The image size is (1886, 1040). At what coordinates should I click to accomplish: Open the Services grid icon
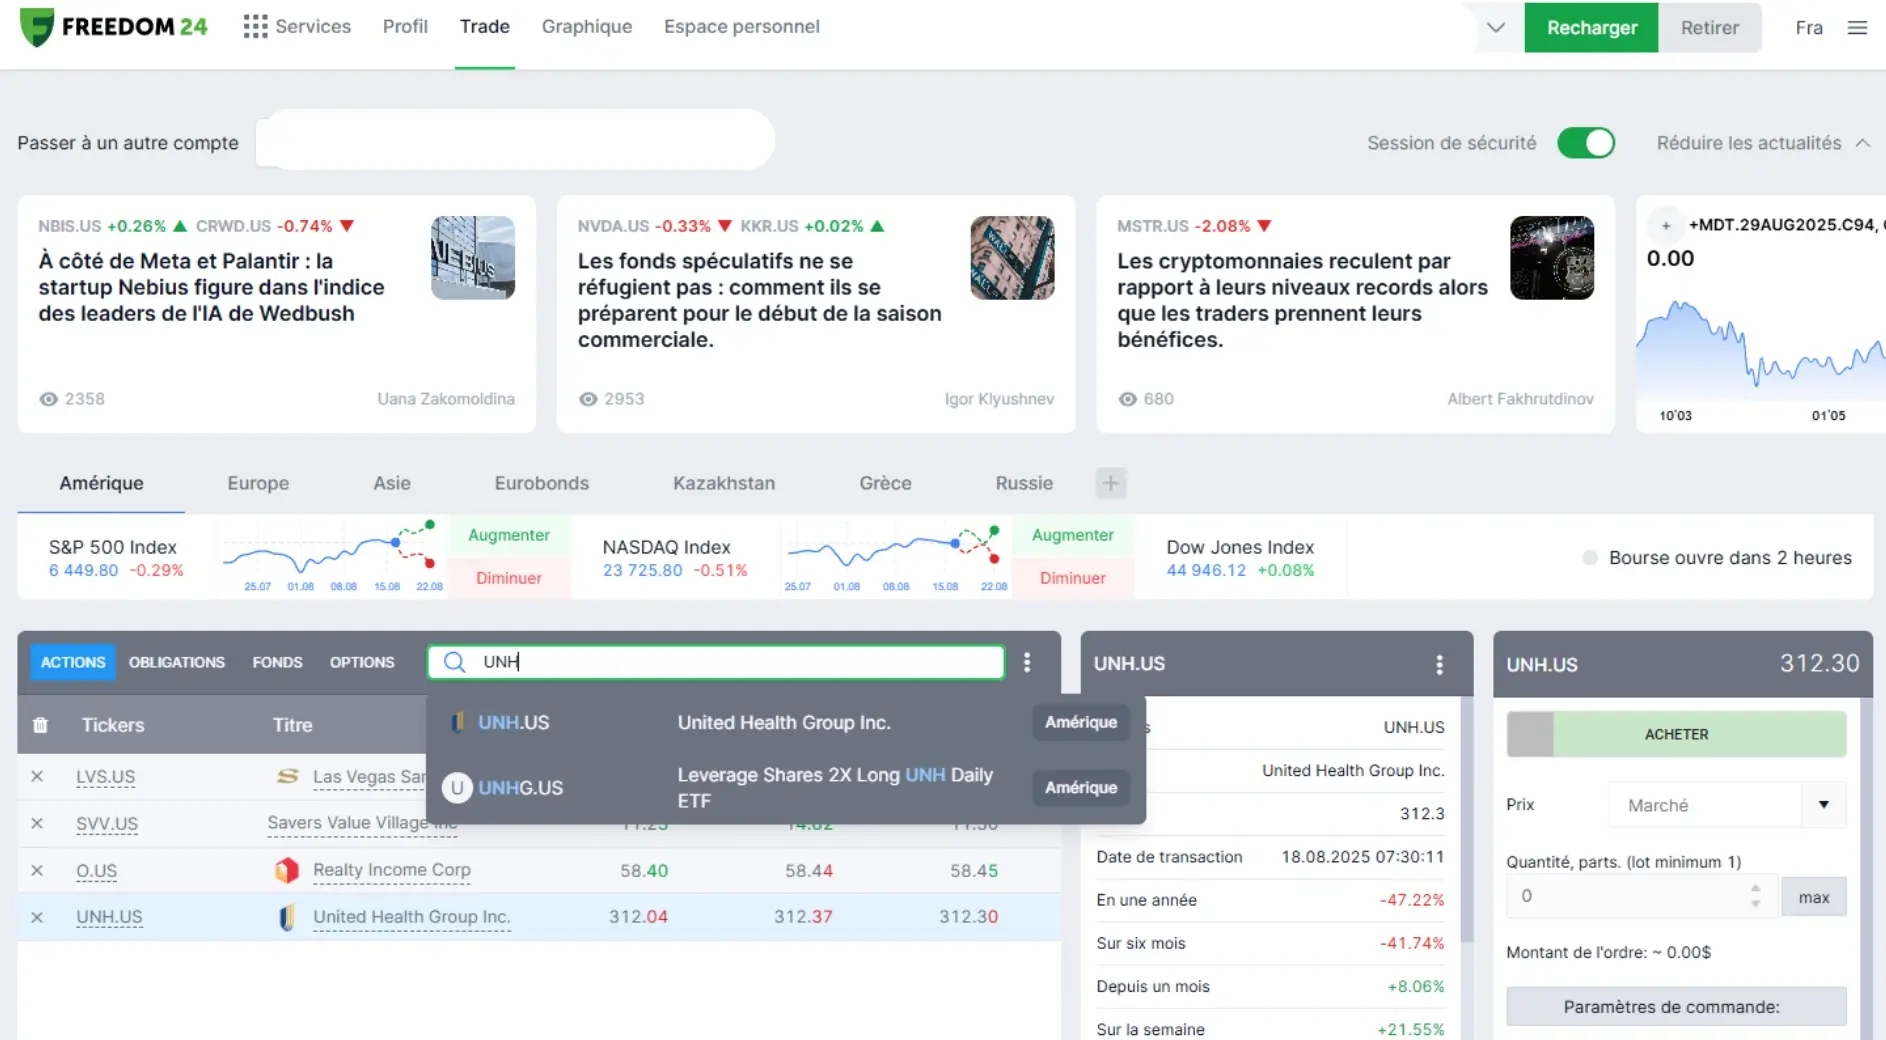tap(255, 27)
